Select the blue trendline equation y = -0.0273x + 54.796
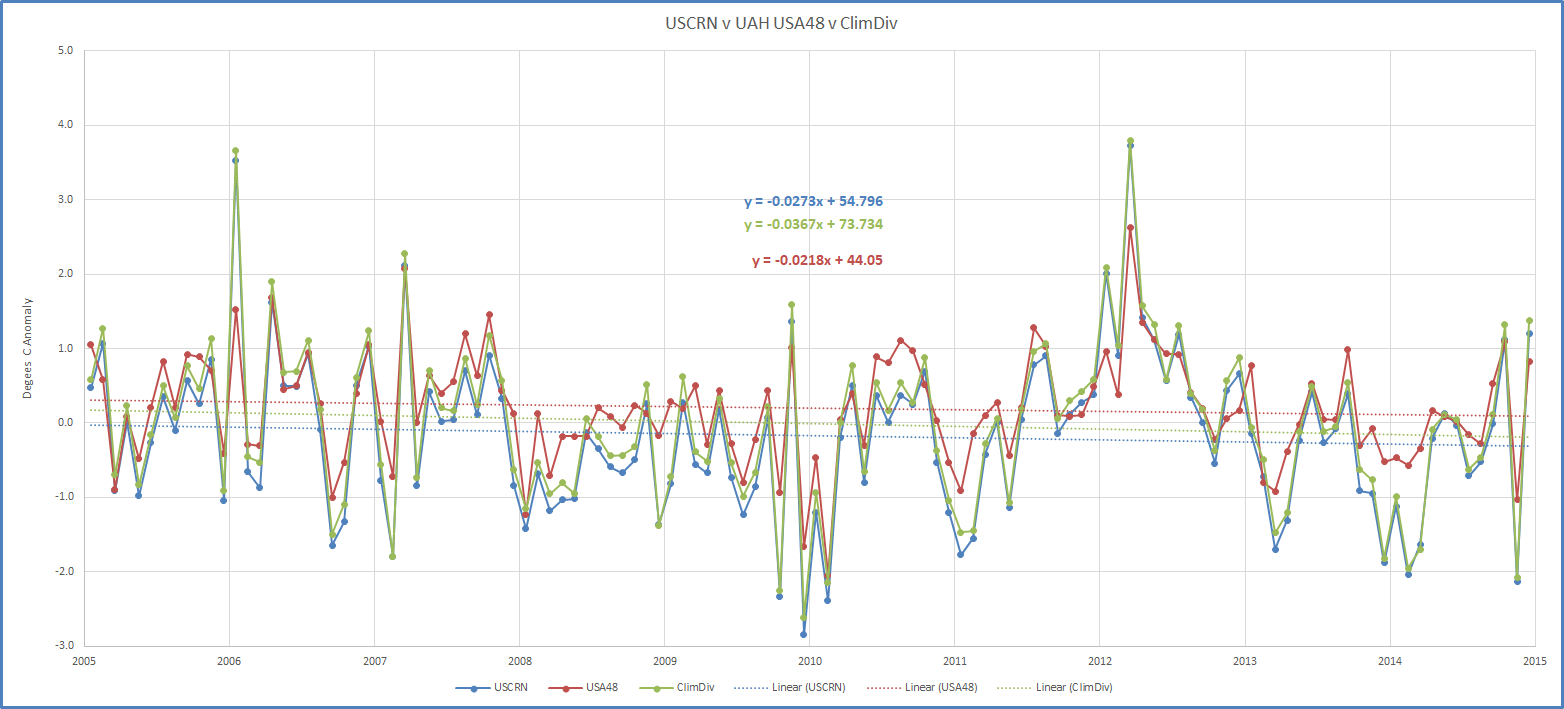 (813, 202)
